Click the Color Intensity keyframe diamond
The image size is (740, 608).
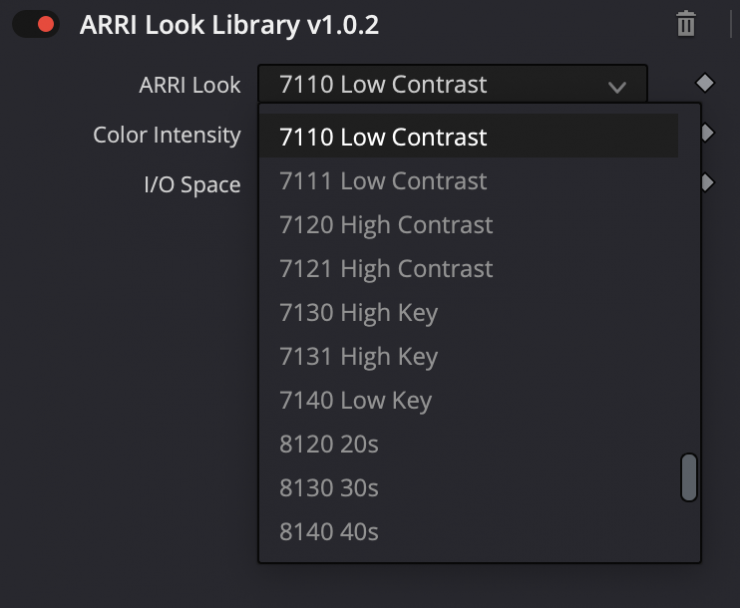click(x=708, y=133)
